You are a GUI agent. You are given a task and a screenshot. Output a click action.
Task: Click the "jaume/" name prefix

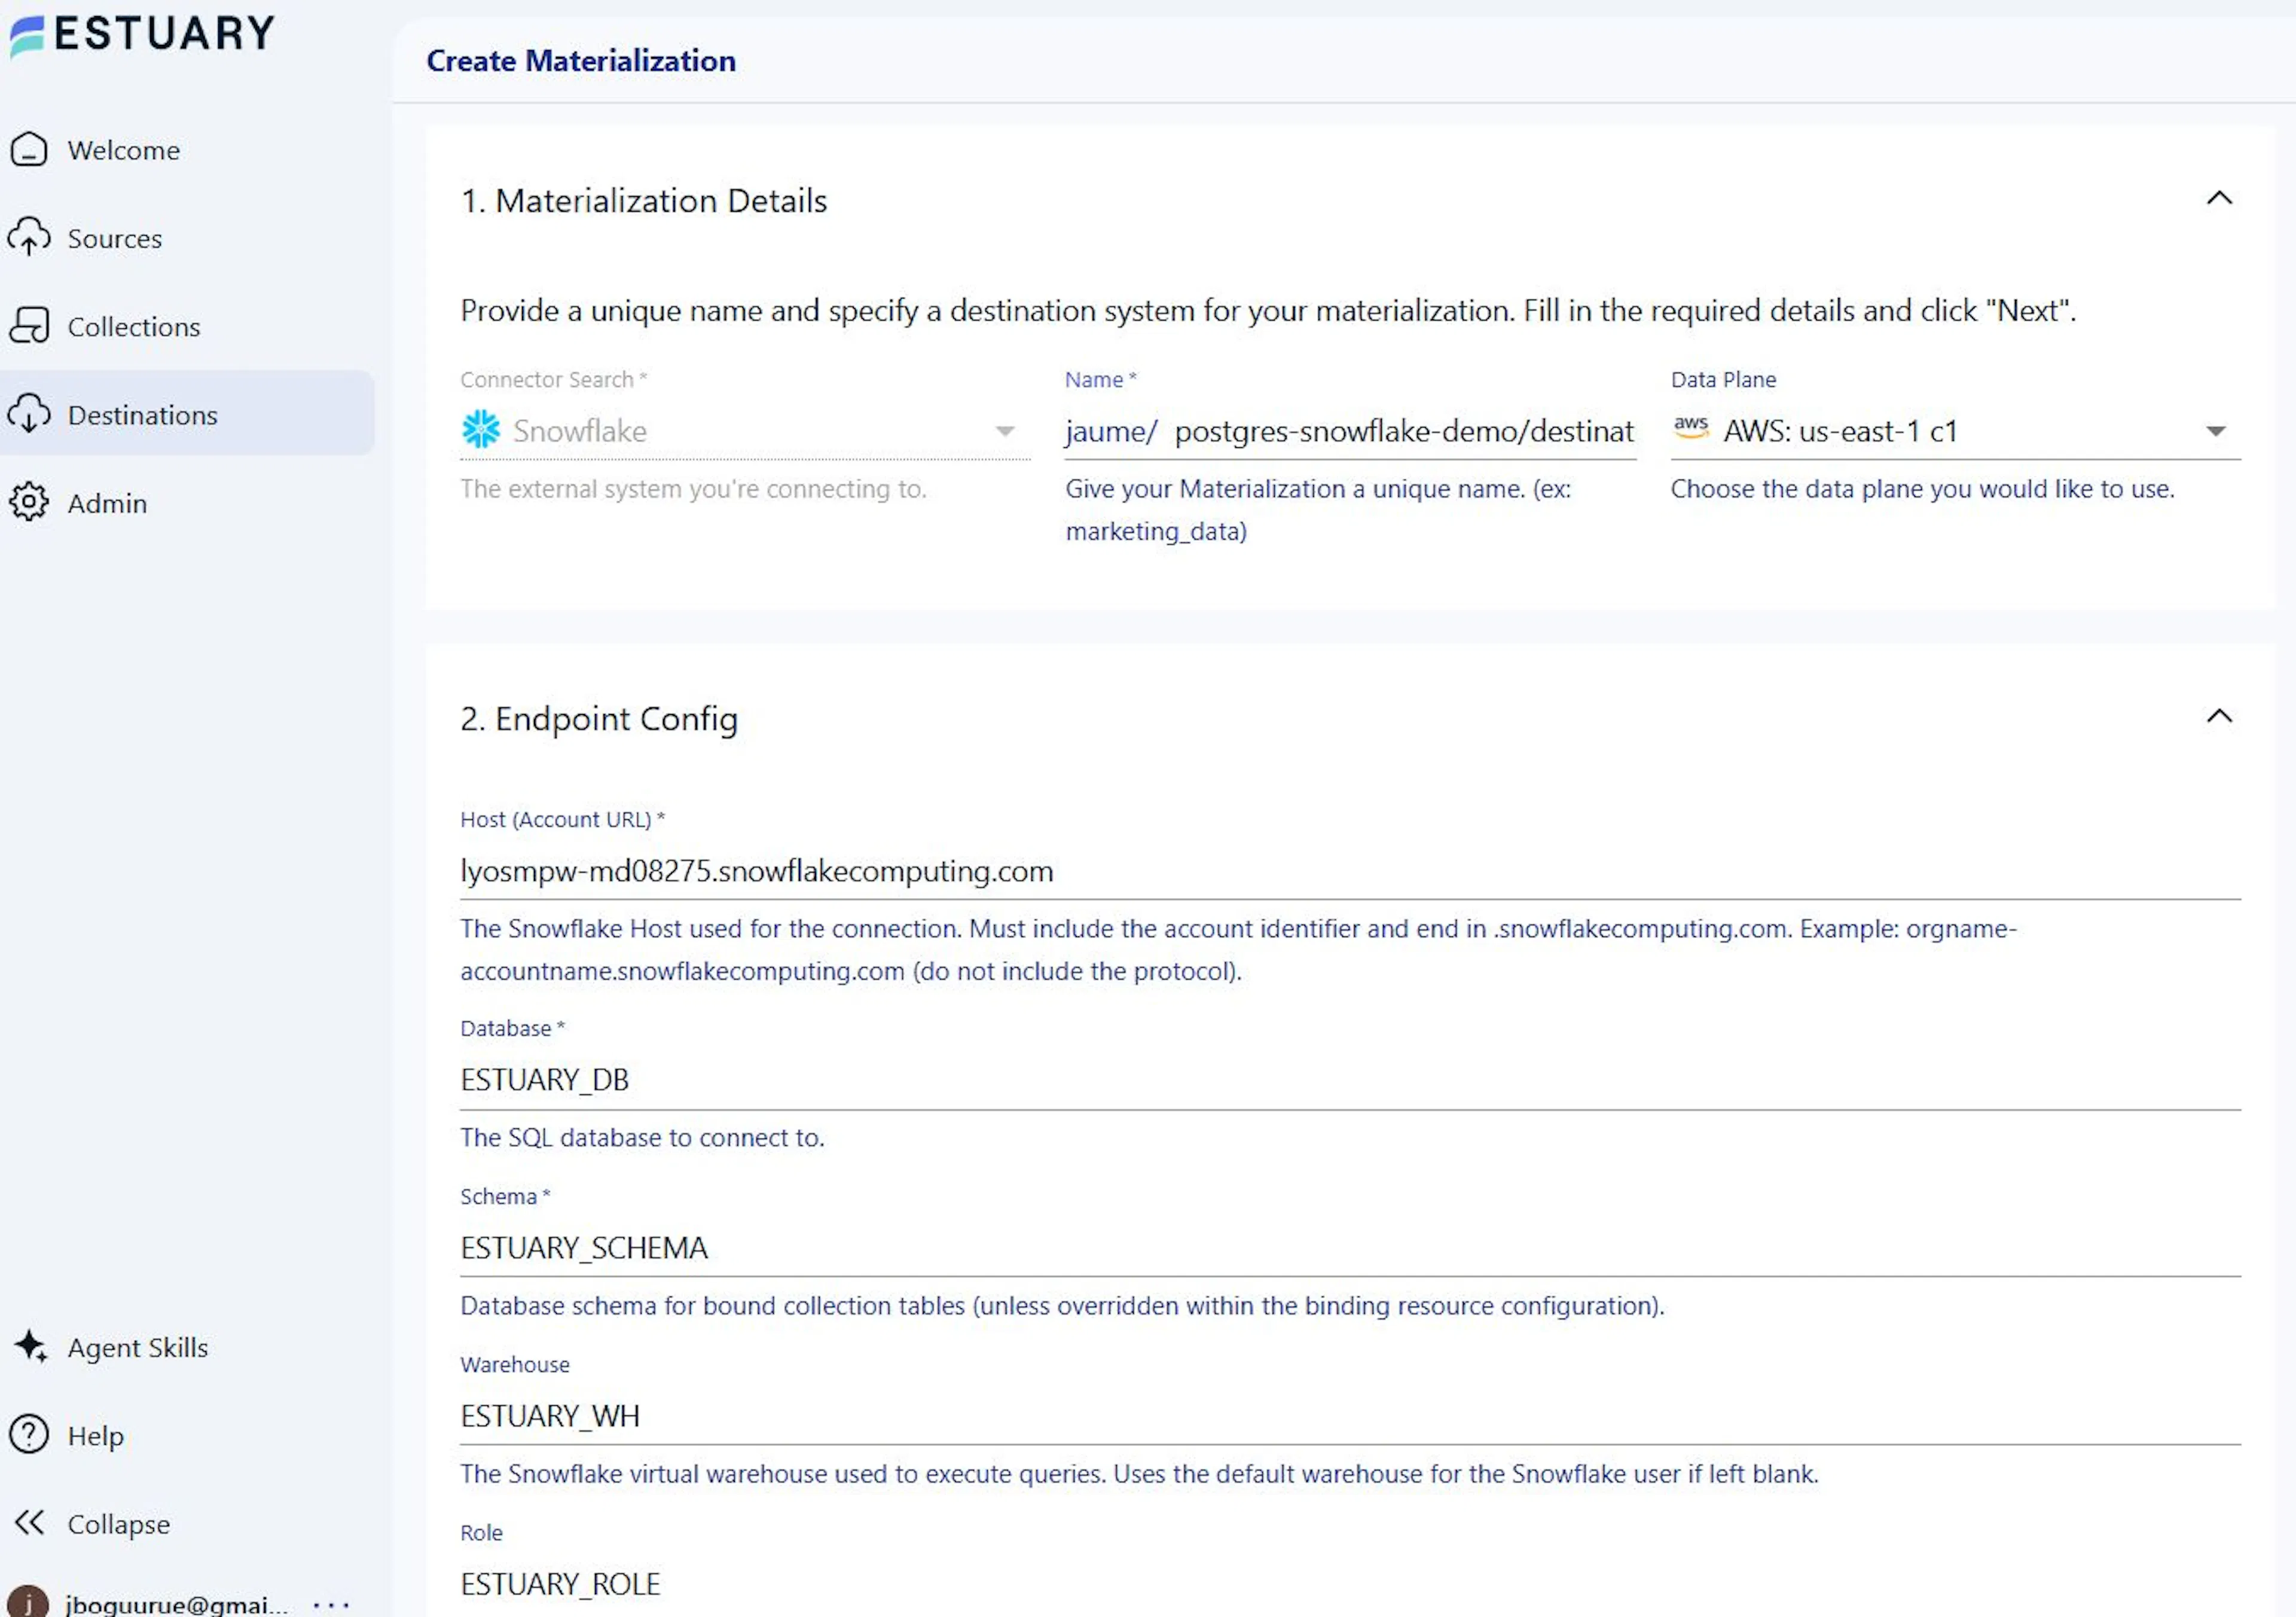1111,431
